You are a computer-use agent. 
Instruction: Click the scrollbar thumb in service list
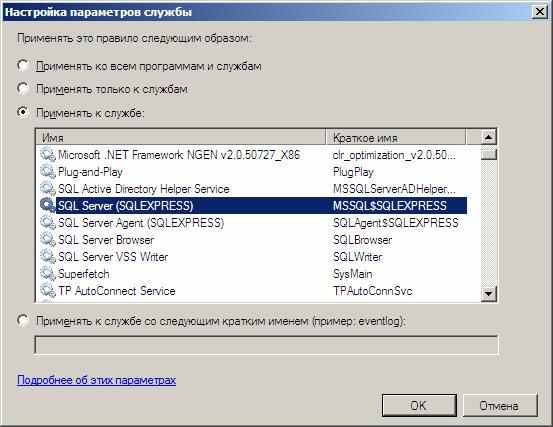tap(488, 154)
